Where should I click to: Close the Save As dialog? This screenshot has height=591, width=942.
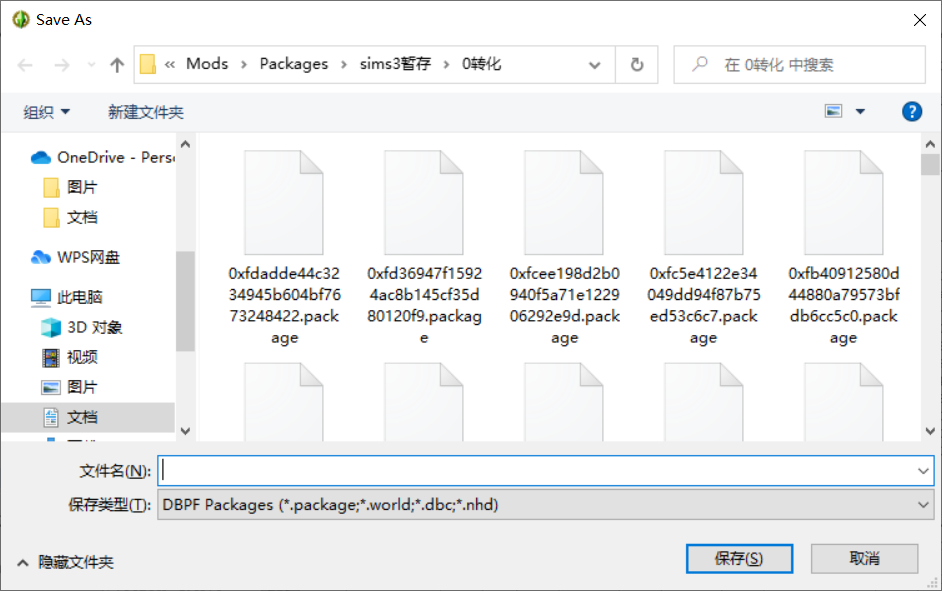(919, 20)
